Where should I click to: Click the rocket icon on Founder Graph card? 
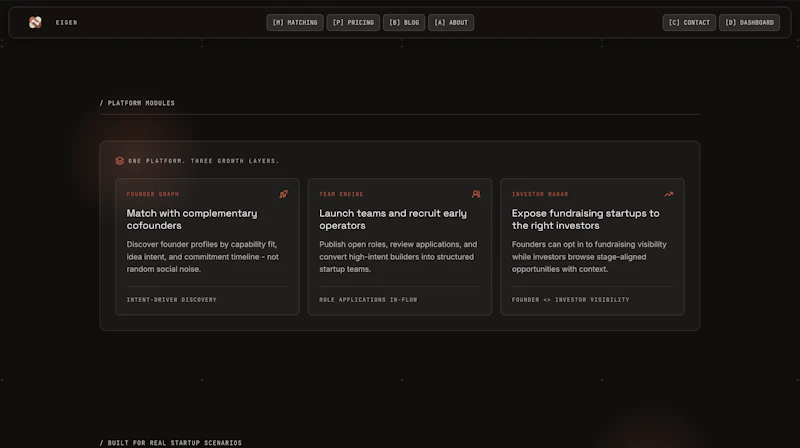(x=283, y=194)
